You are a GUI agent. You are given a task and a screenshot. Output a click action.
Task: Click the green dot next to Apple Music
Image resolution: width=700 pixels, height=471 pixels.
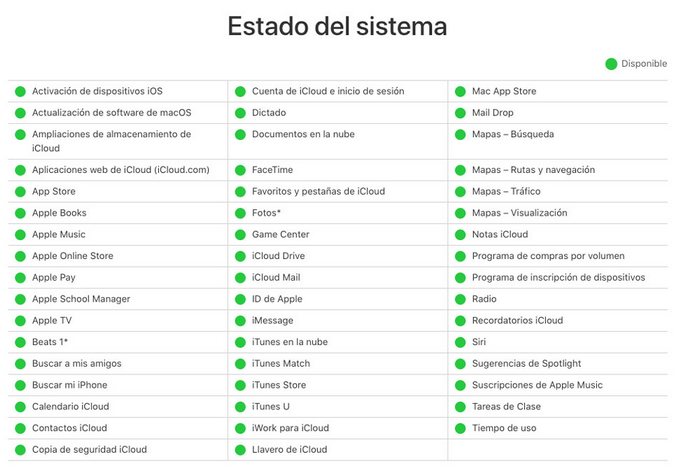coord(20,235)
